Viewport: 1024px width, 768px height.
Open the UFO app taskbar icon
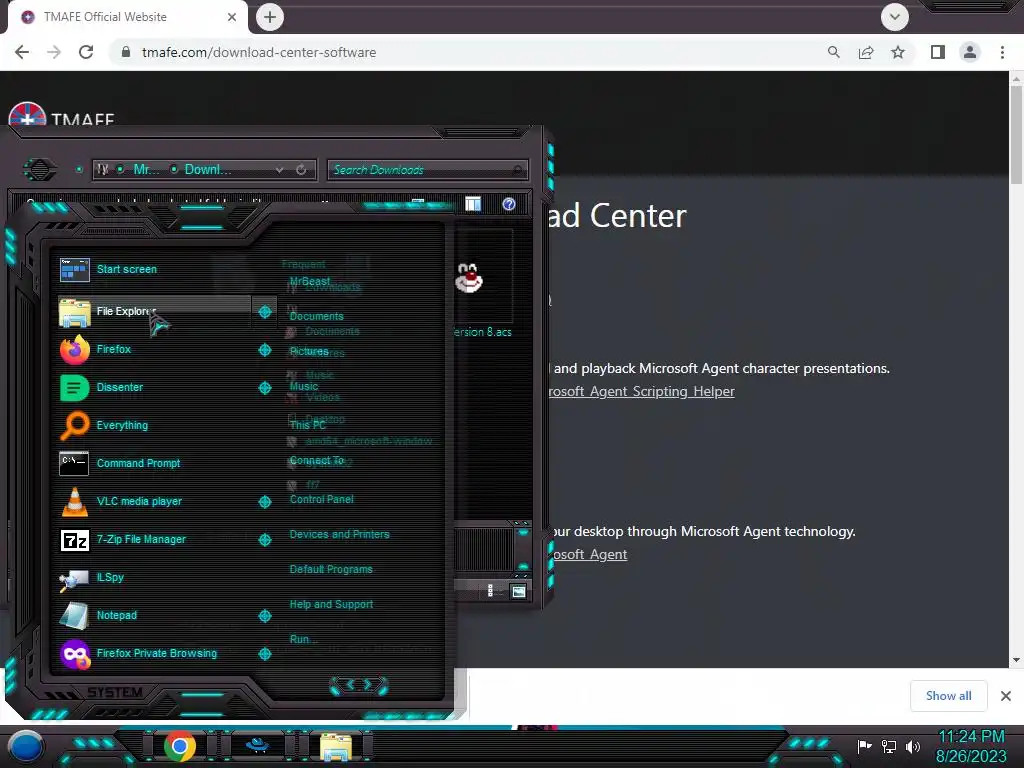[257, 745]
